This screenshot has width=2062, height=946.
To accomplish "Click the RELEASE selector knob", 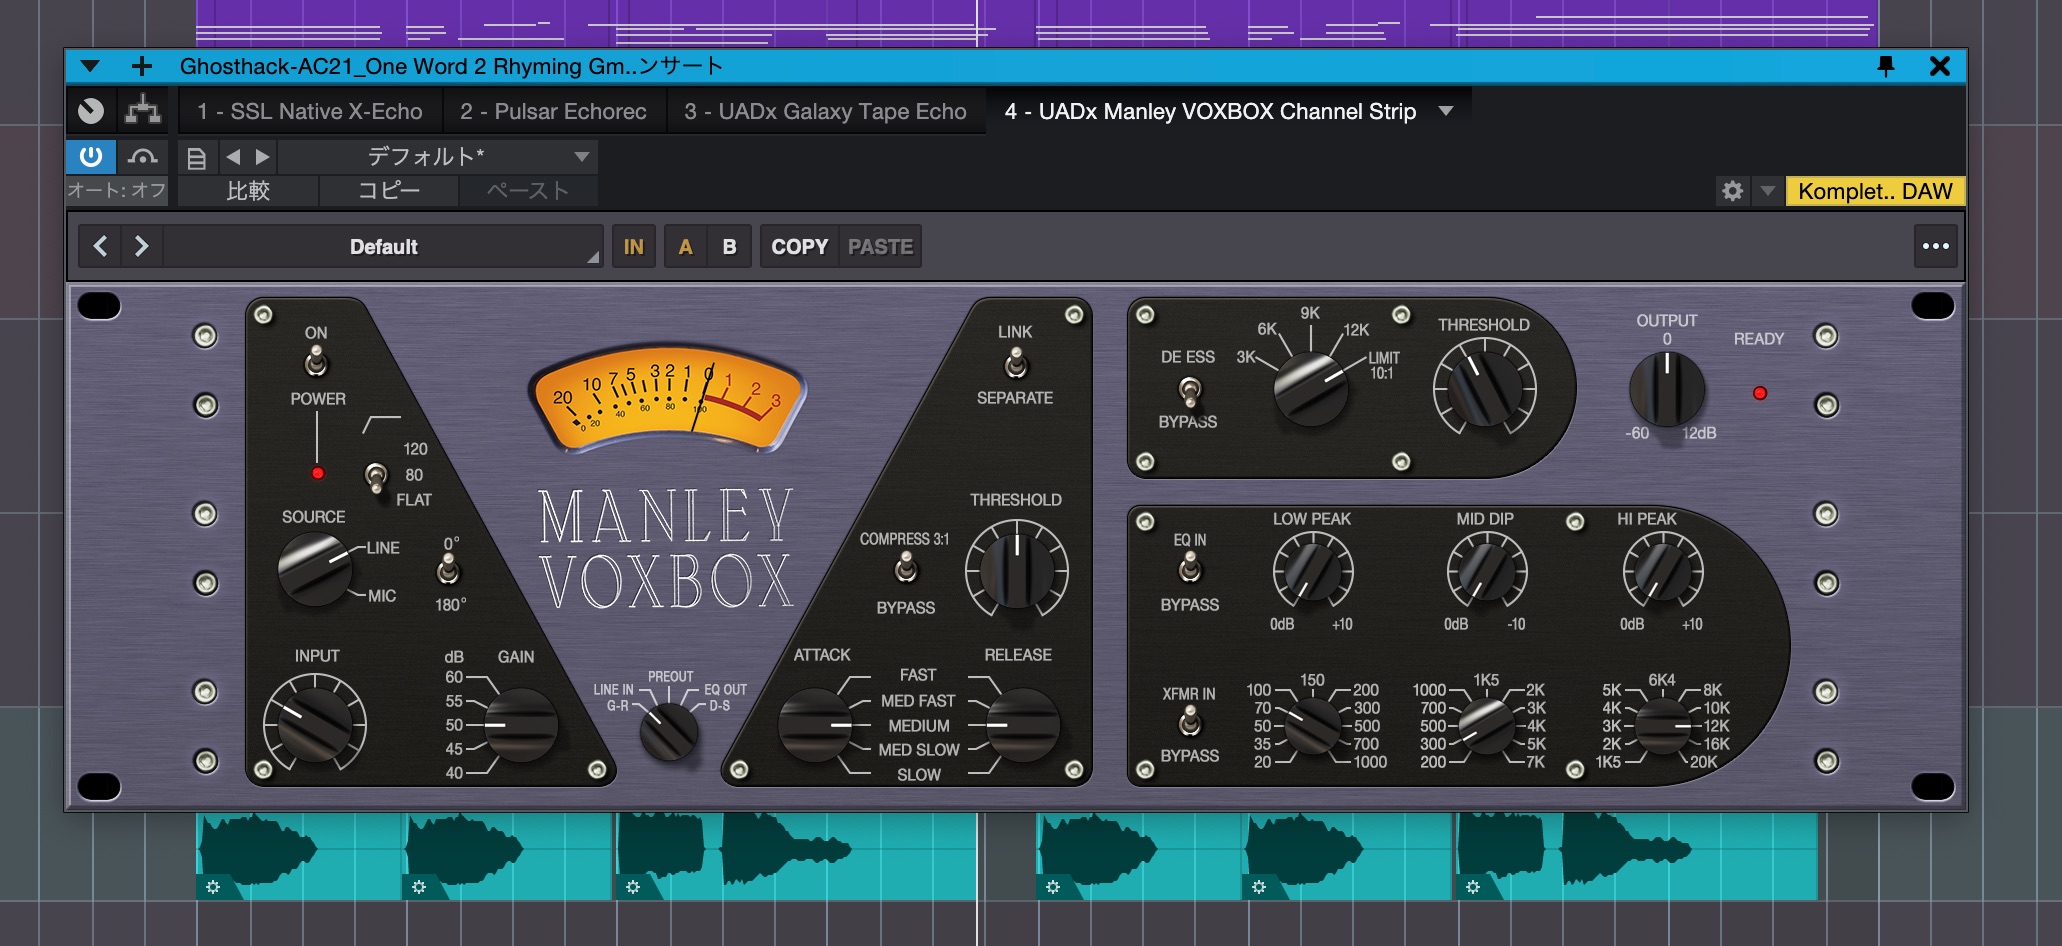I will 1022,724.
